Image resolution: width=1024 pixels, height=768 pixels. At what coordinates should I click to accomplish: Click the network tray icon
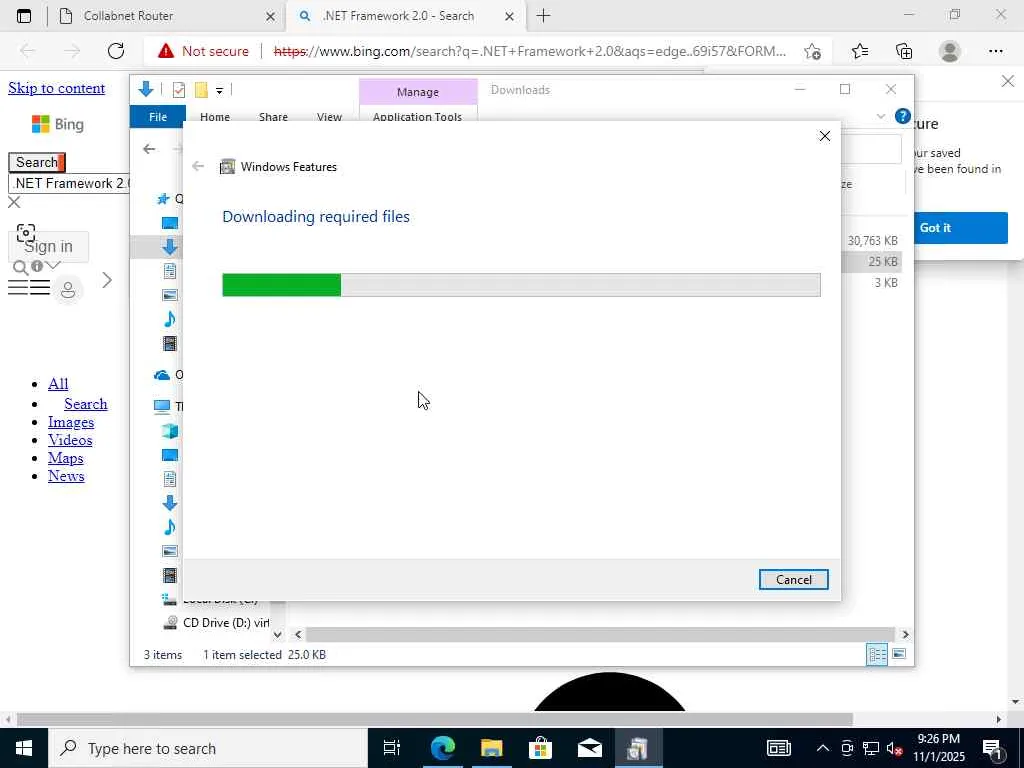point(871,748)
